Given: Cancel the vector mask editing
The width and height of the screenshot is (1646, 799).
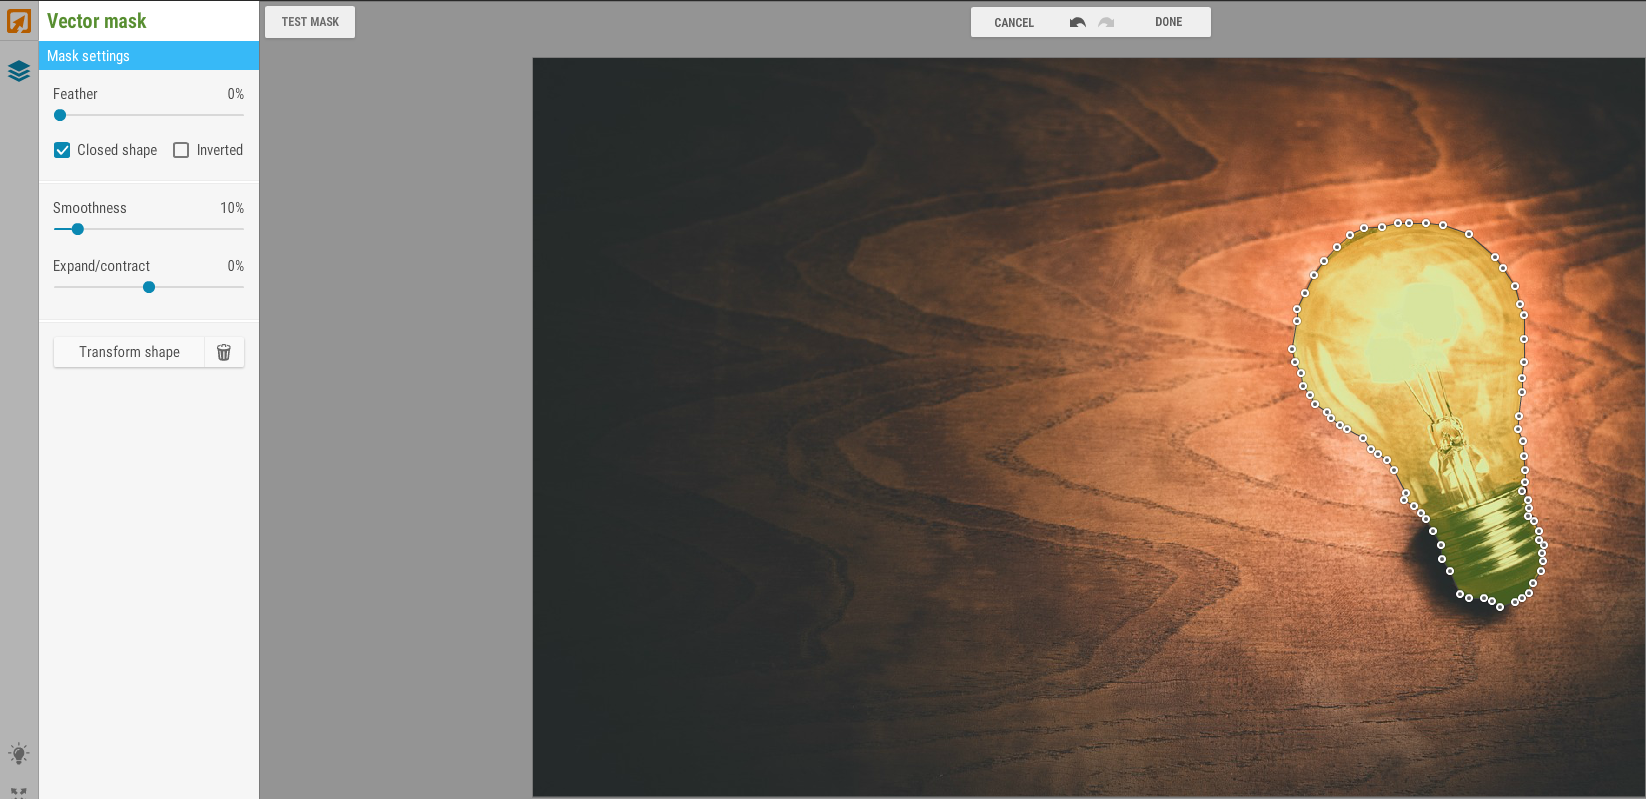Looking at the screenshot, I should pos(1014,22).
